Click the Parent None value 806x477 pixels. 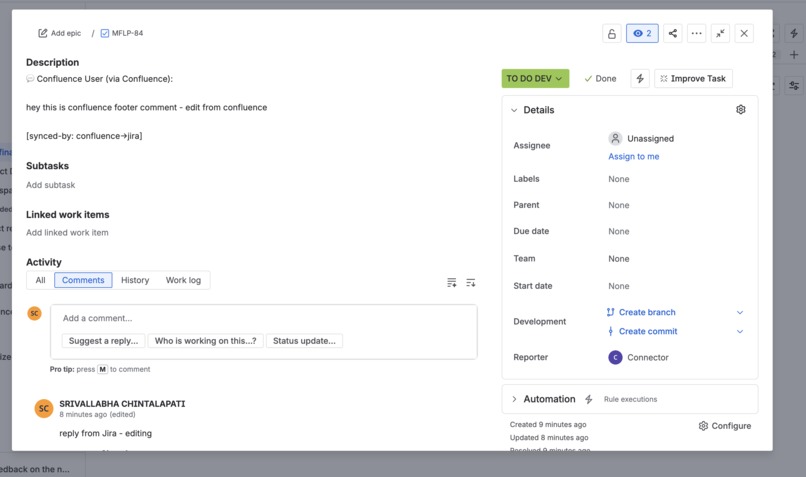[x=618, y=205]
